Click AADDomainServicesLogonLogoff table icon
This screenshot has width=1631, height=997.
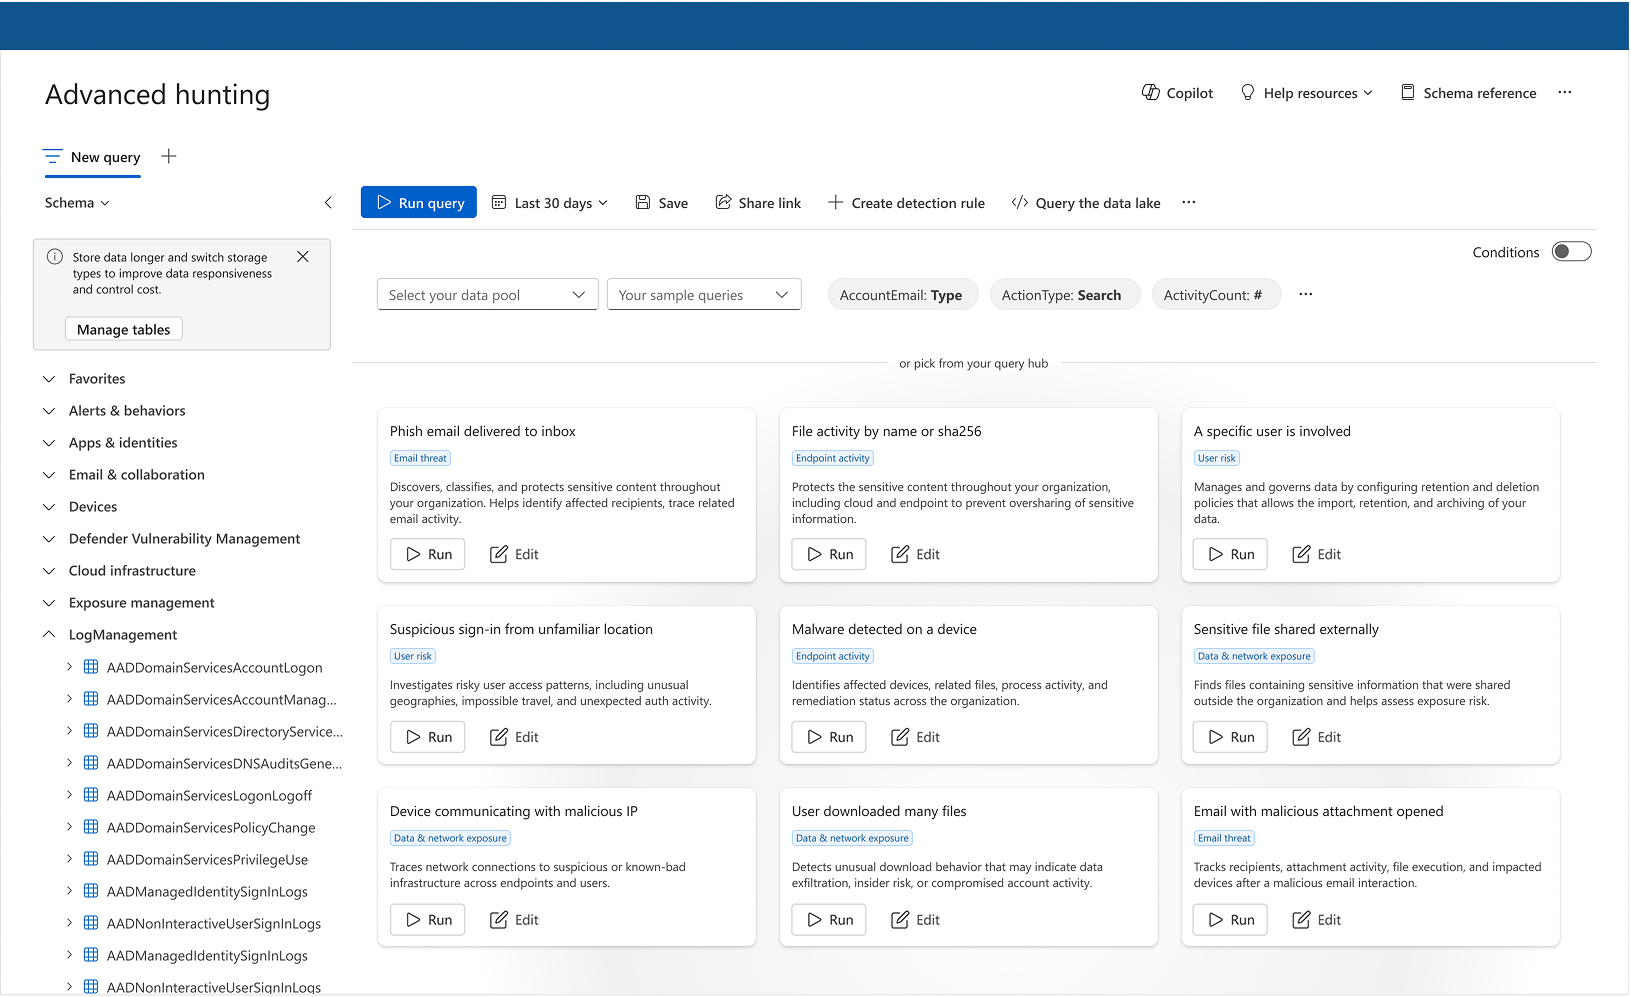pos(91,795)
